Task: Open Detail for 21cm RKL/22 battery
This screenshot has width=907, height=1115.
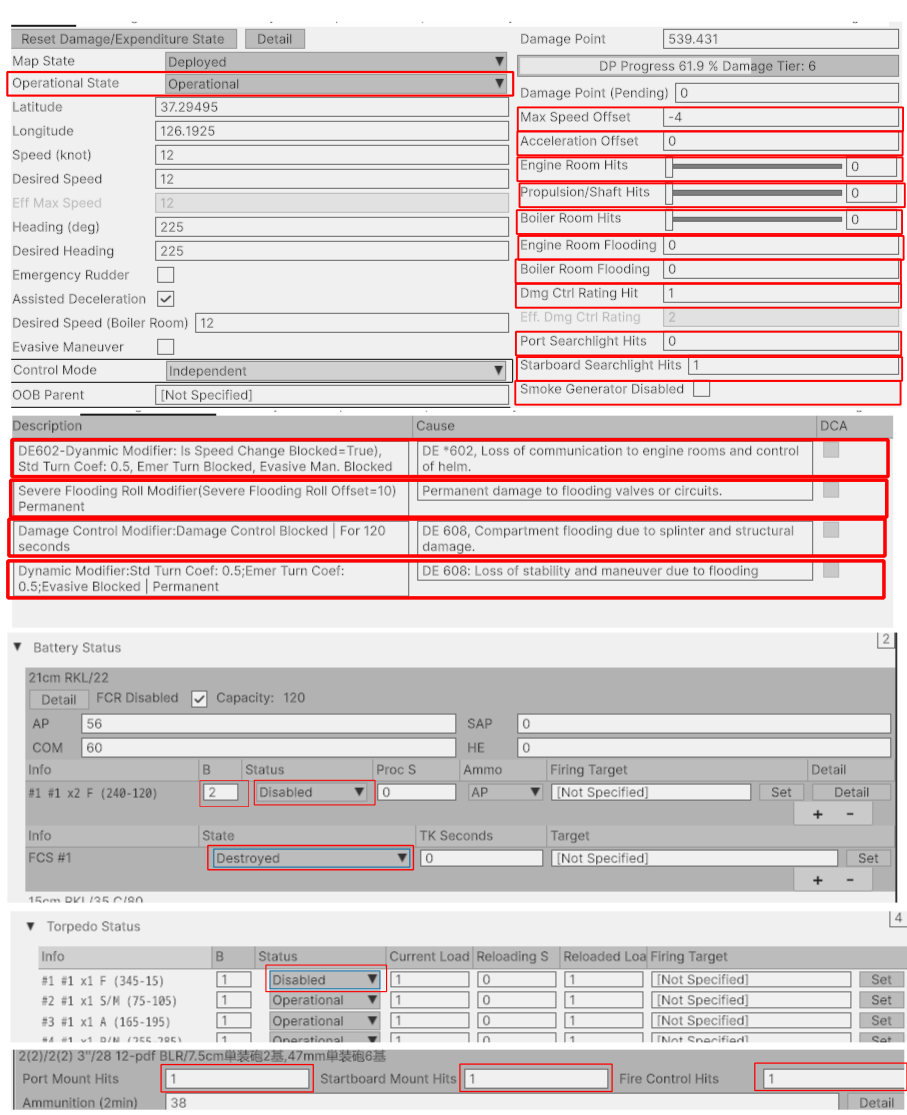Action: (58, 700)
